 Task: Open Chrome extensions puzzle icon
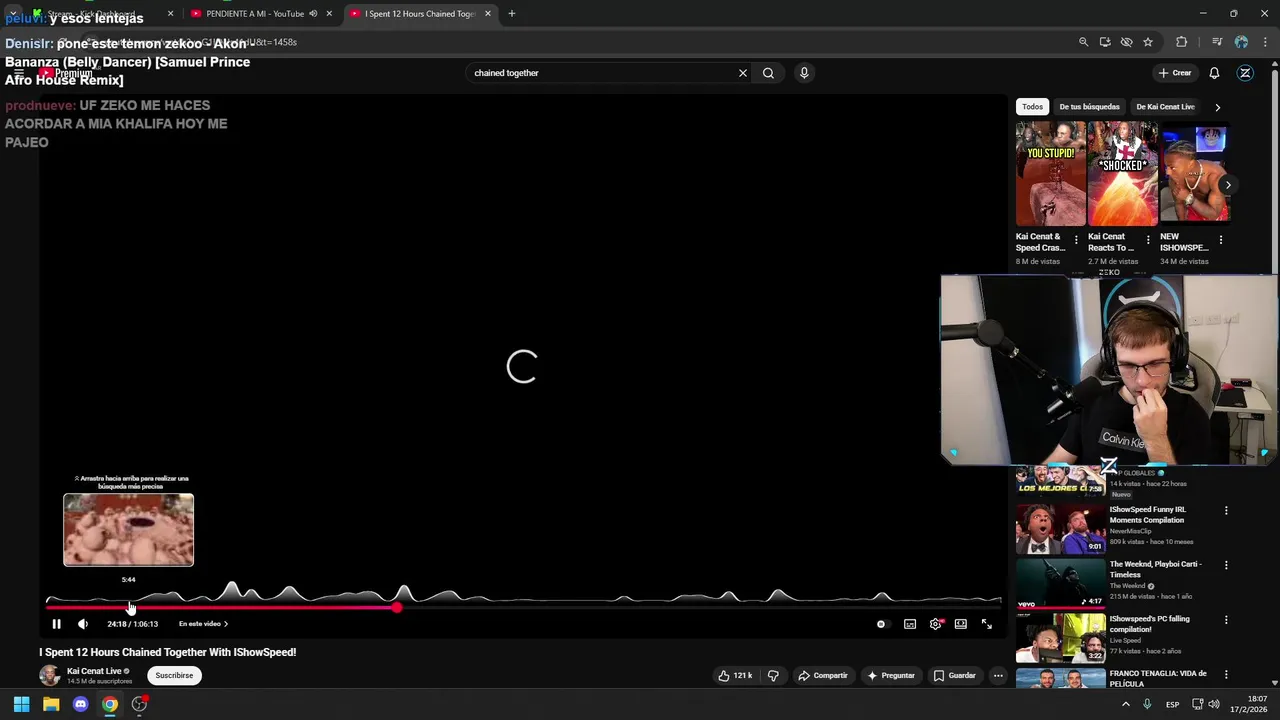pos(1182,42)
